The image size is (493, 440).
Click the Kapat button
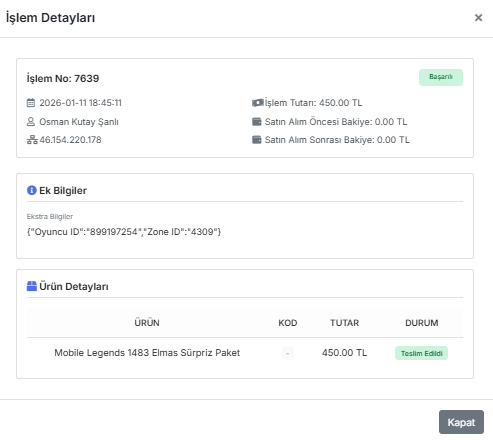click(x=461, y=422)
